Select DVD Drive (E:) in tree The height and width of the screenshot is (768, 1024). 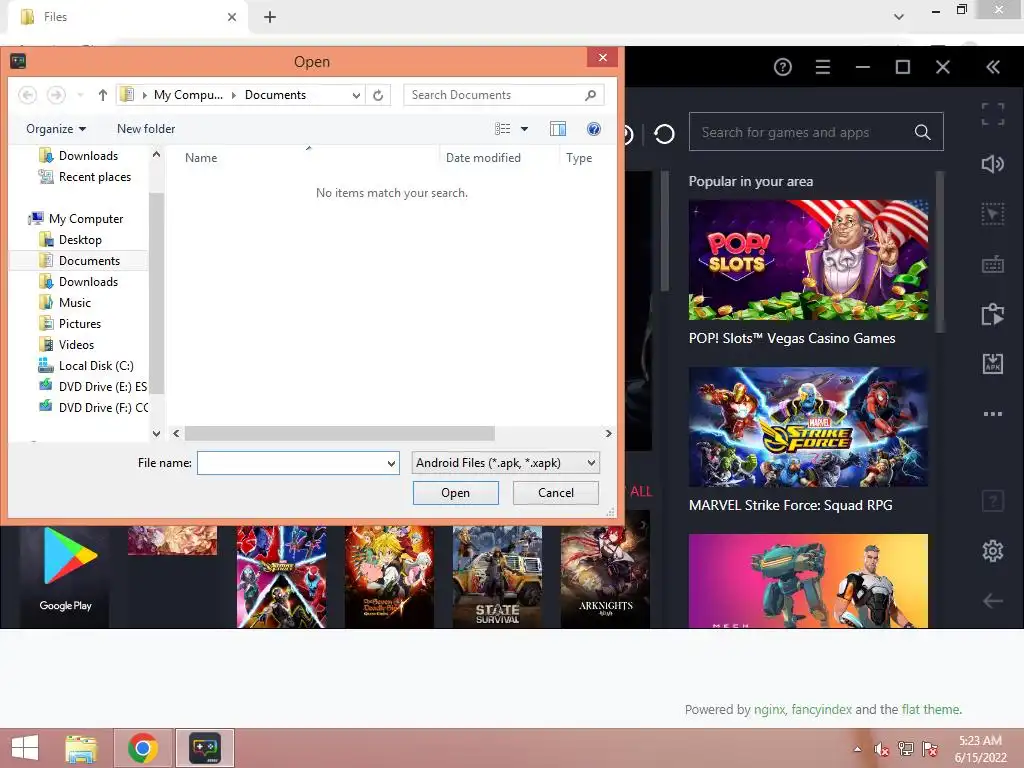[x=102, y=387]
